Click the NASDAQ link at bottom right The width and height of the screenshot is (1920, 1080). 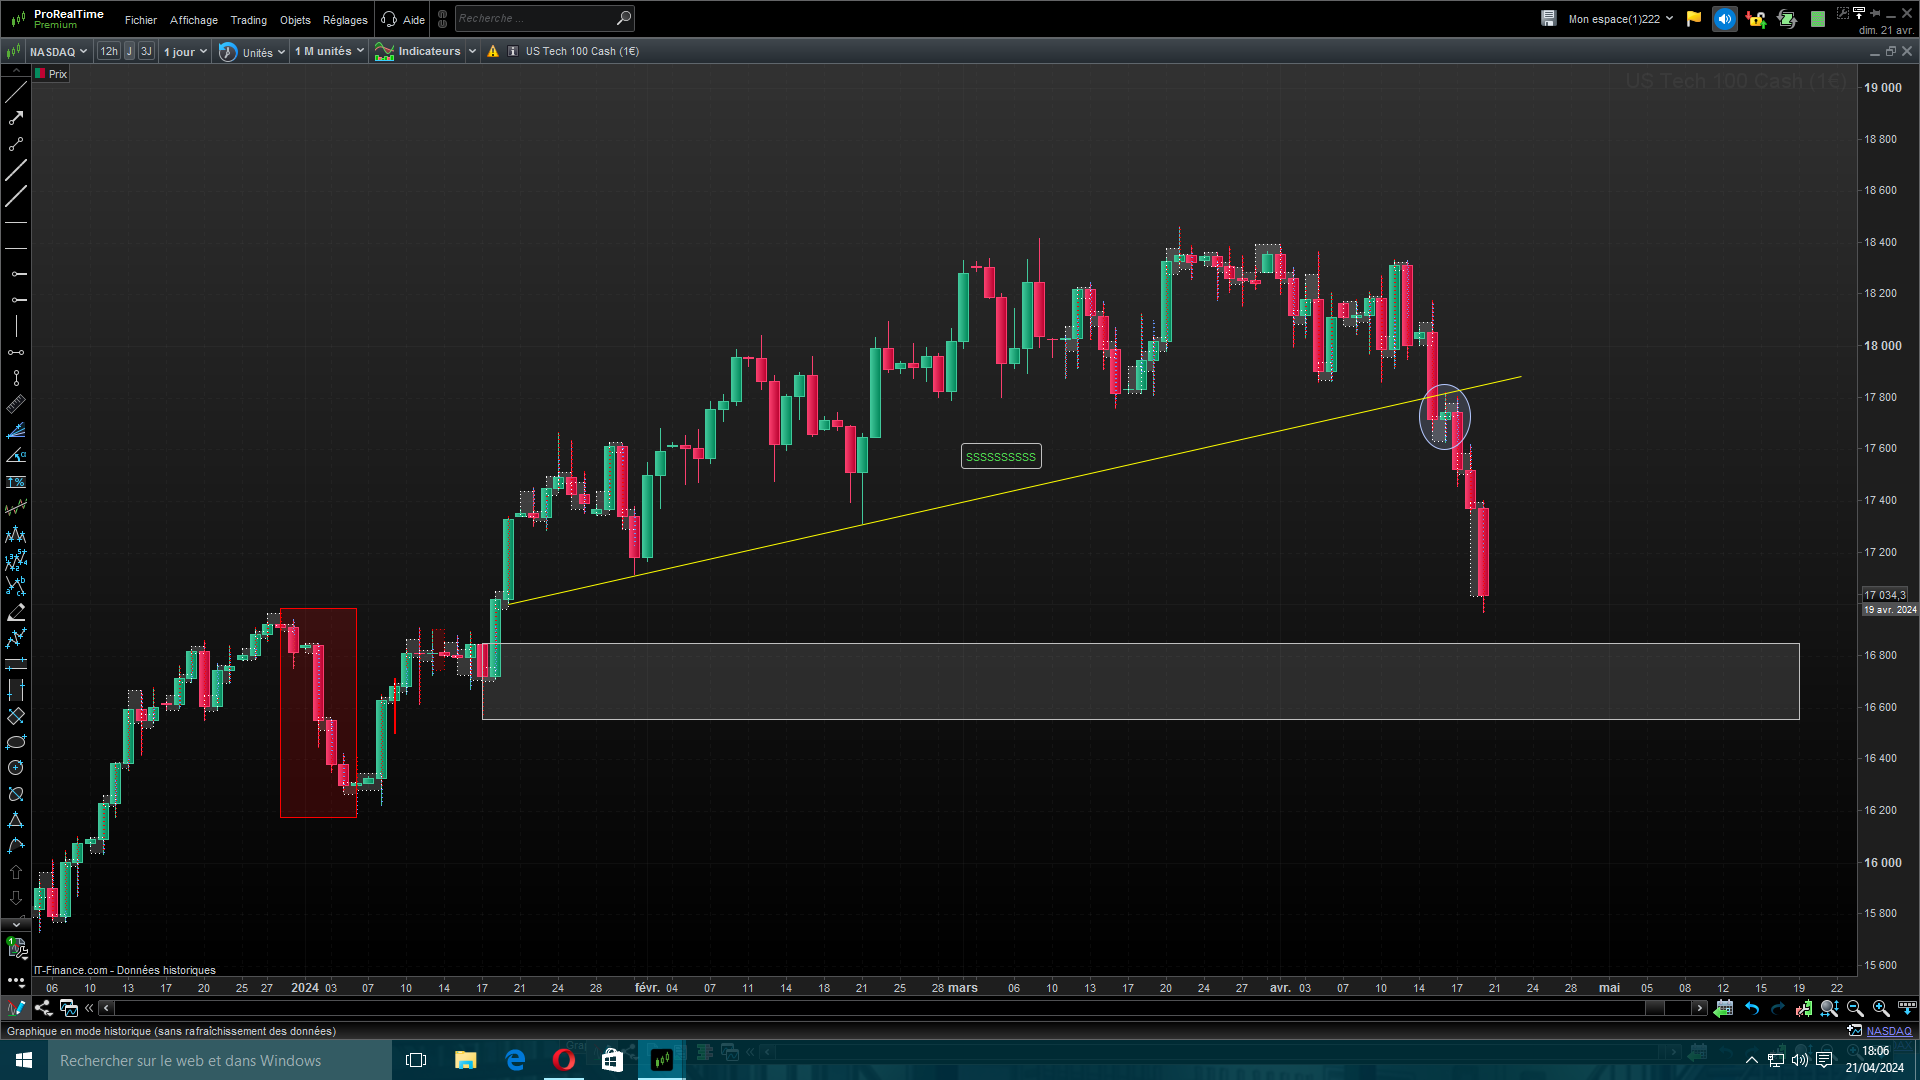point(1888,1031)
